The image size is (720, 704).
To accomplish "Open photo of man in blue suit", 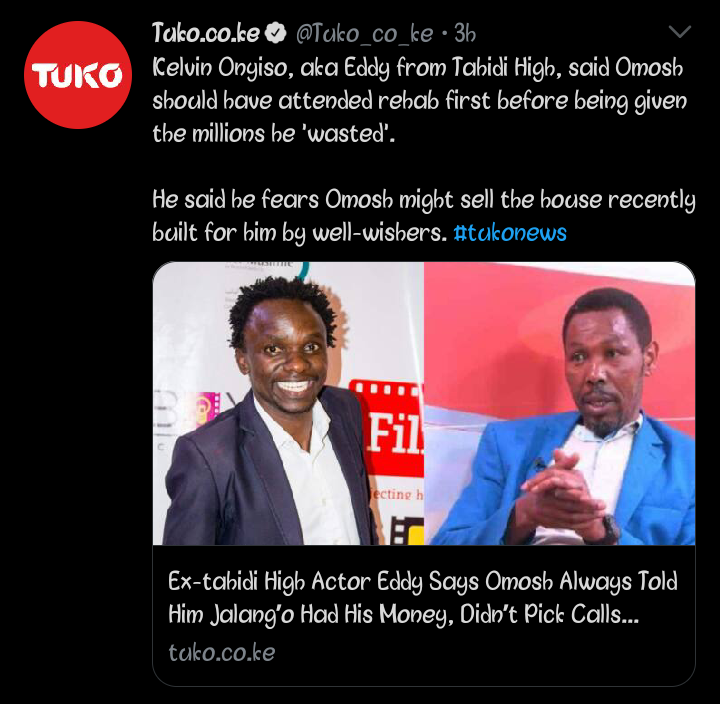I will tap(559, 403).
